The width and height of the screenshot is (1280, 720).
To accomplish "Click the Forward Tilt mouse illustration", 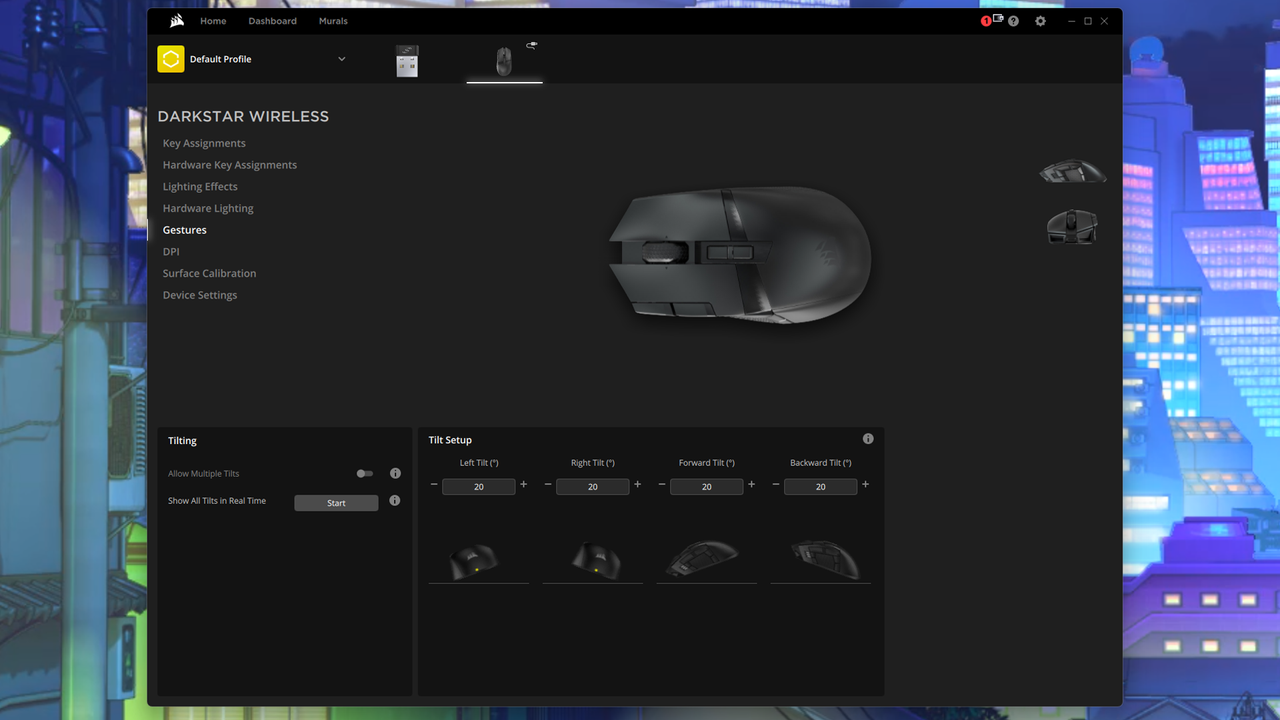I will 702,558.
